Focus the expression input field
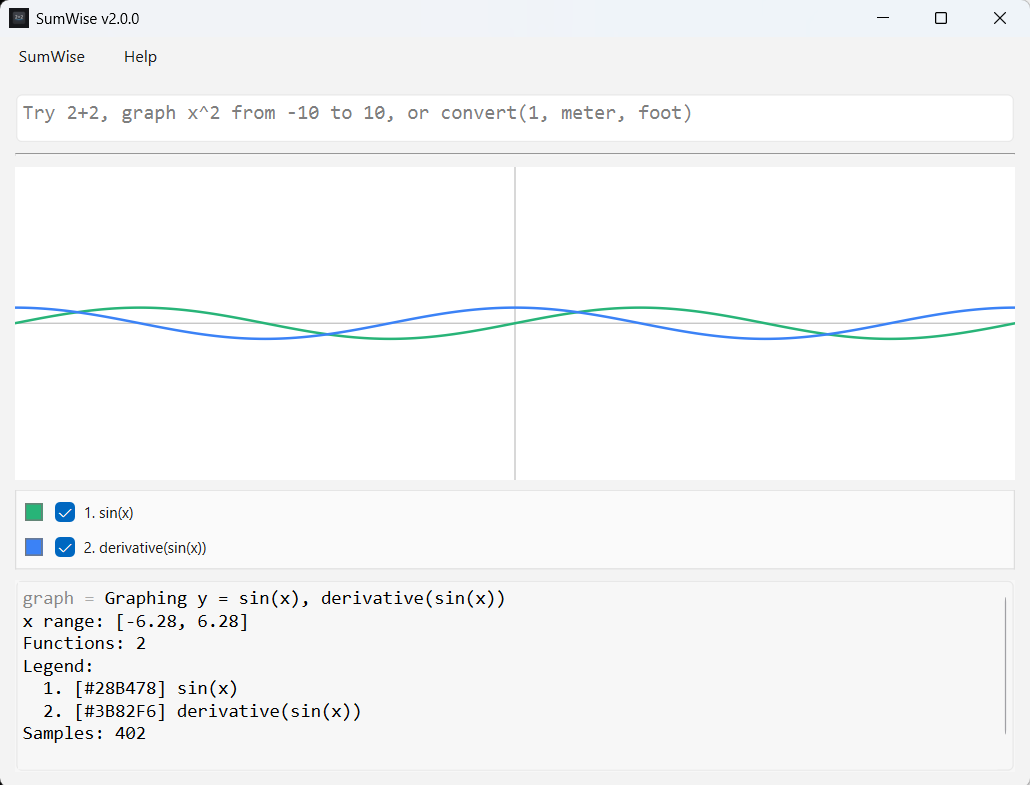Image resolution: width=1030 pixels, height=785 pixels. point(514,118)
